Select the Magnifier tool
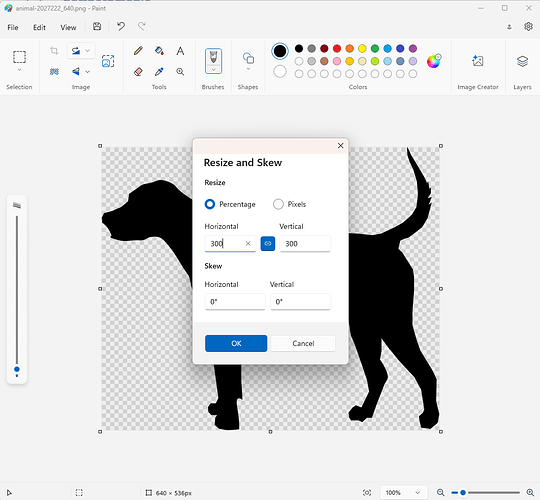 180,72
